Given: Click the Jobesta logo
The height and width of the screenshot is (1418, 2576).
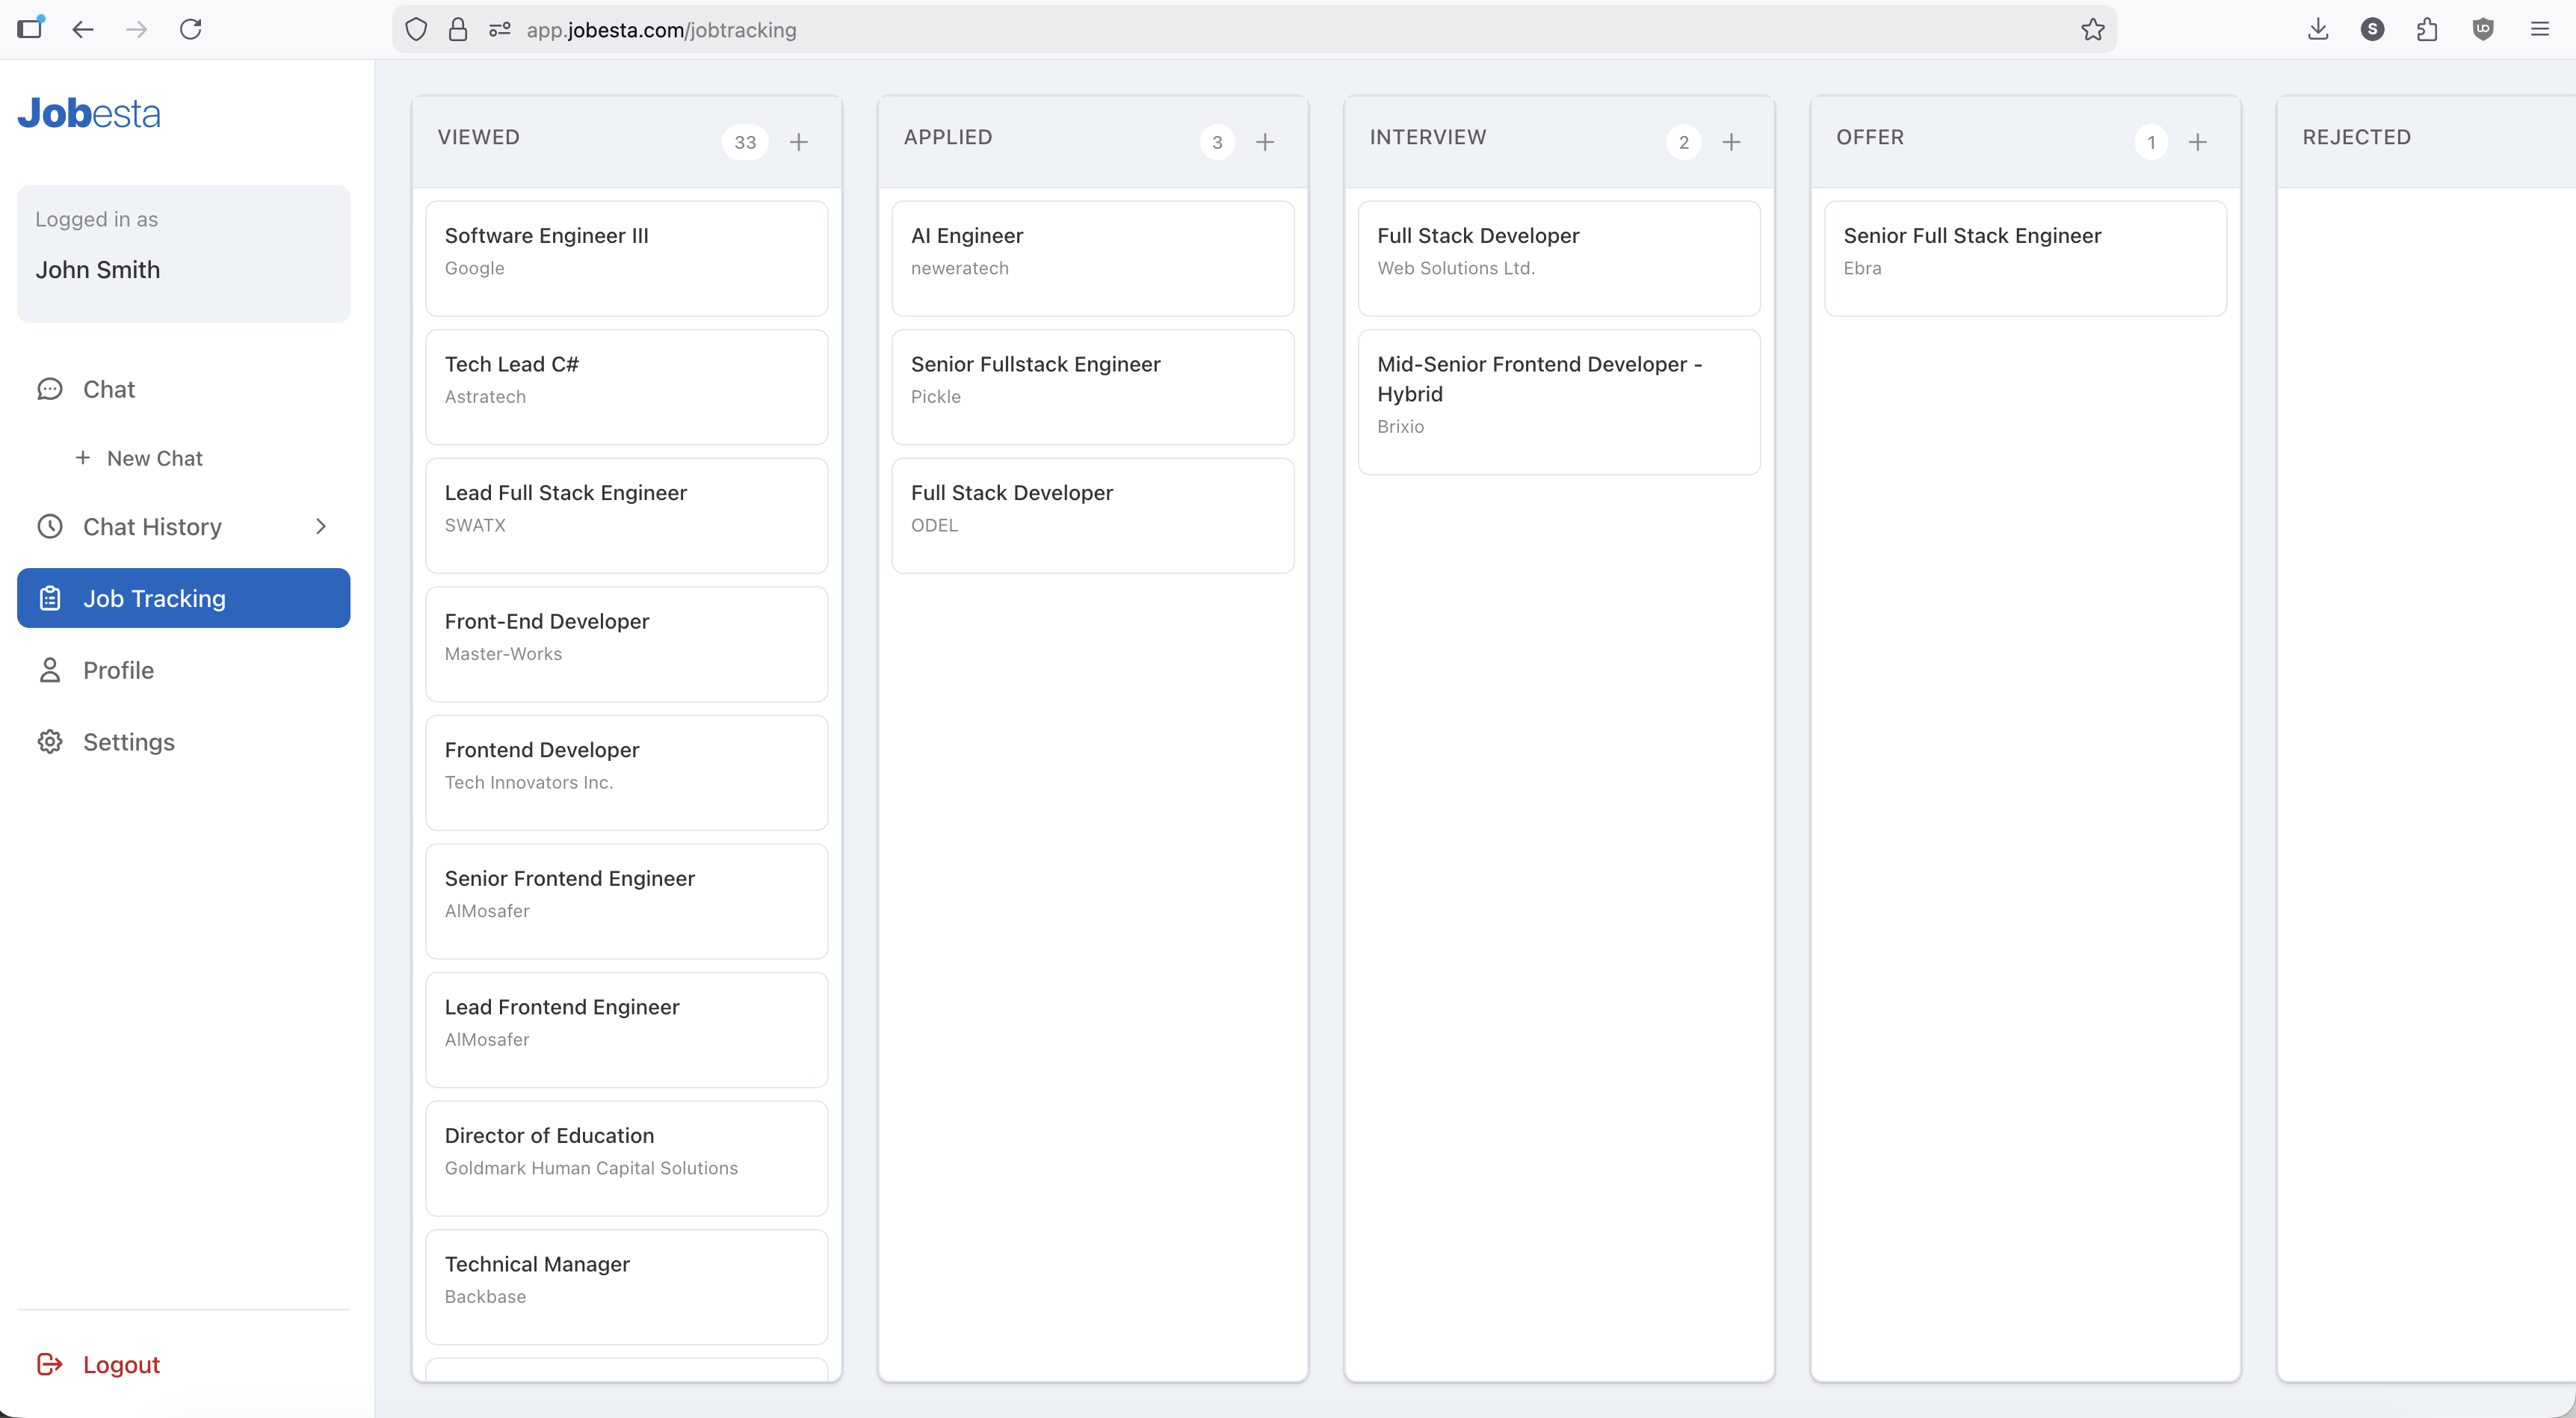Looking at the screenshot, I should tap(89, 113).
